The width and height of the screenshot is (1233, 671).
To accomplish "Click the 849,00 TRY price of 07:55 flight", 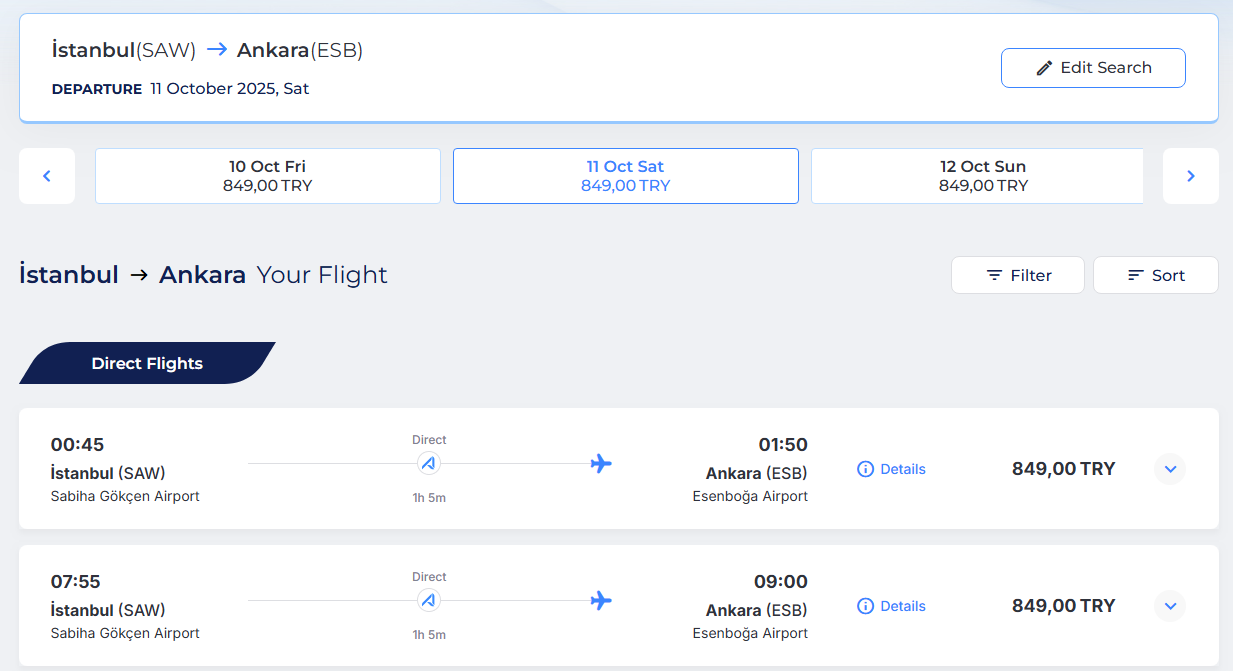I will (1063, 605).
